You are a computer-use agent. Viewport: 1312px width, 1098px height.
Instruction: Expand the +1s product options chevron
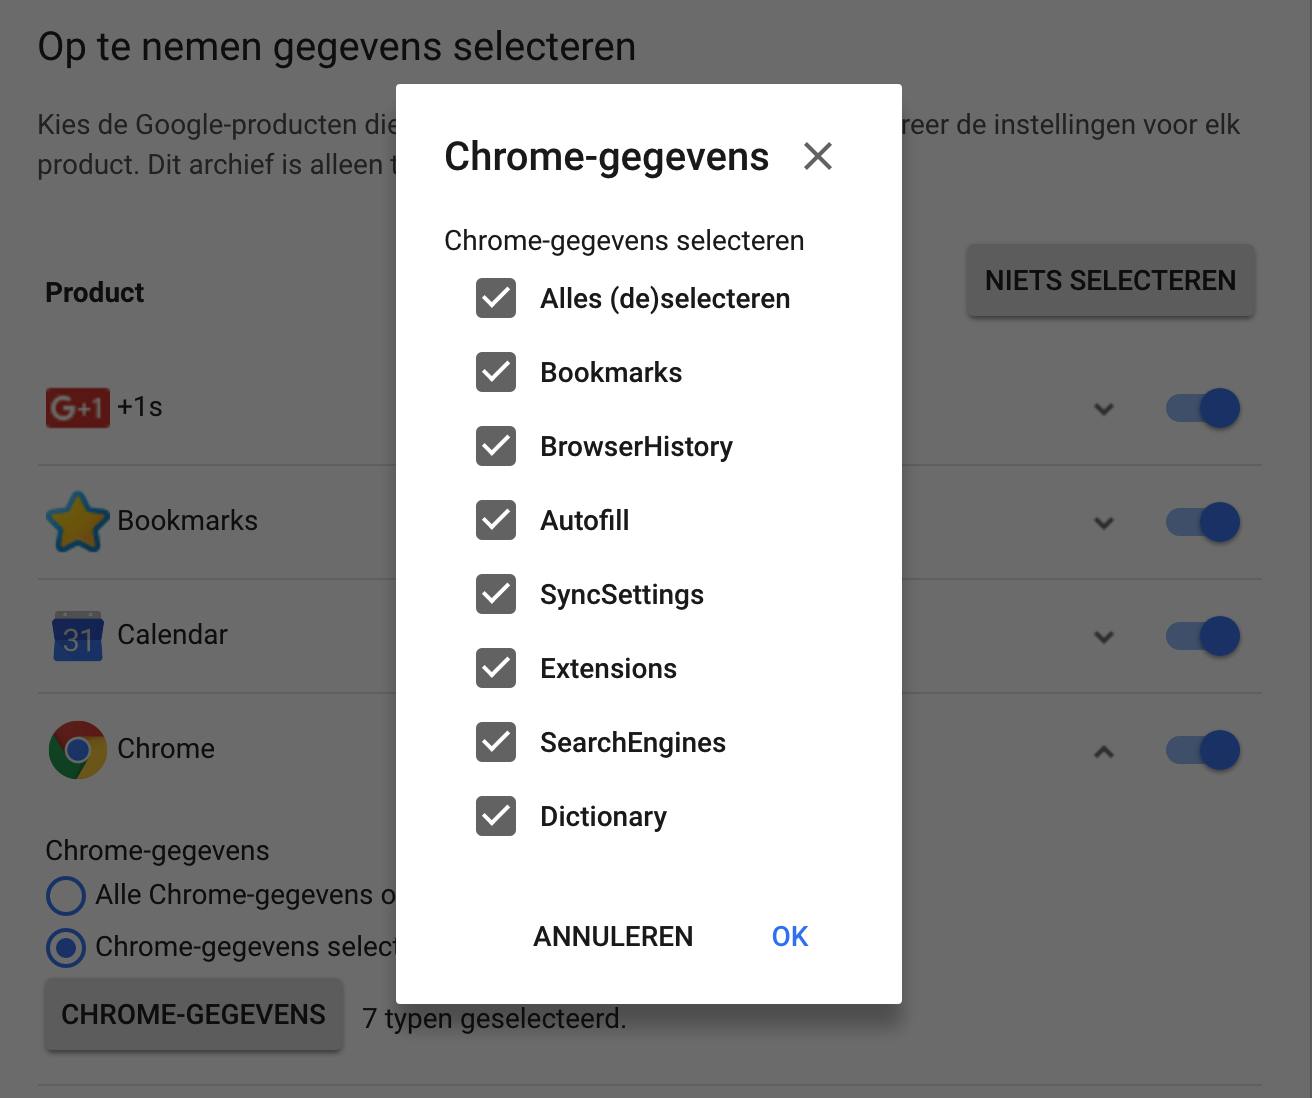1104,409
